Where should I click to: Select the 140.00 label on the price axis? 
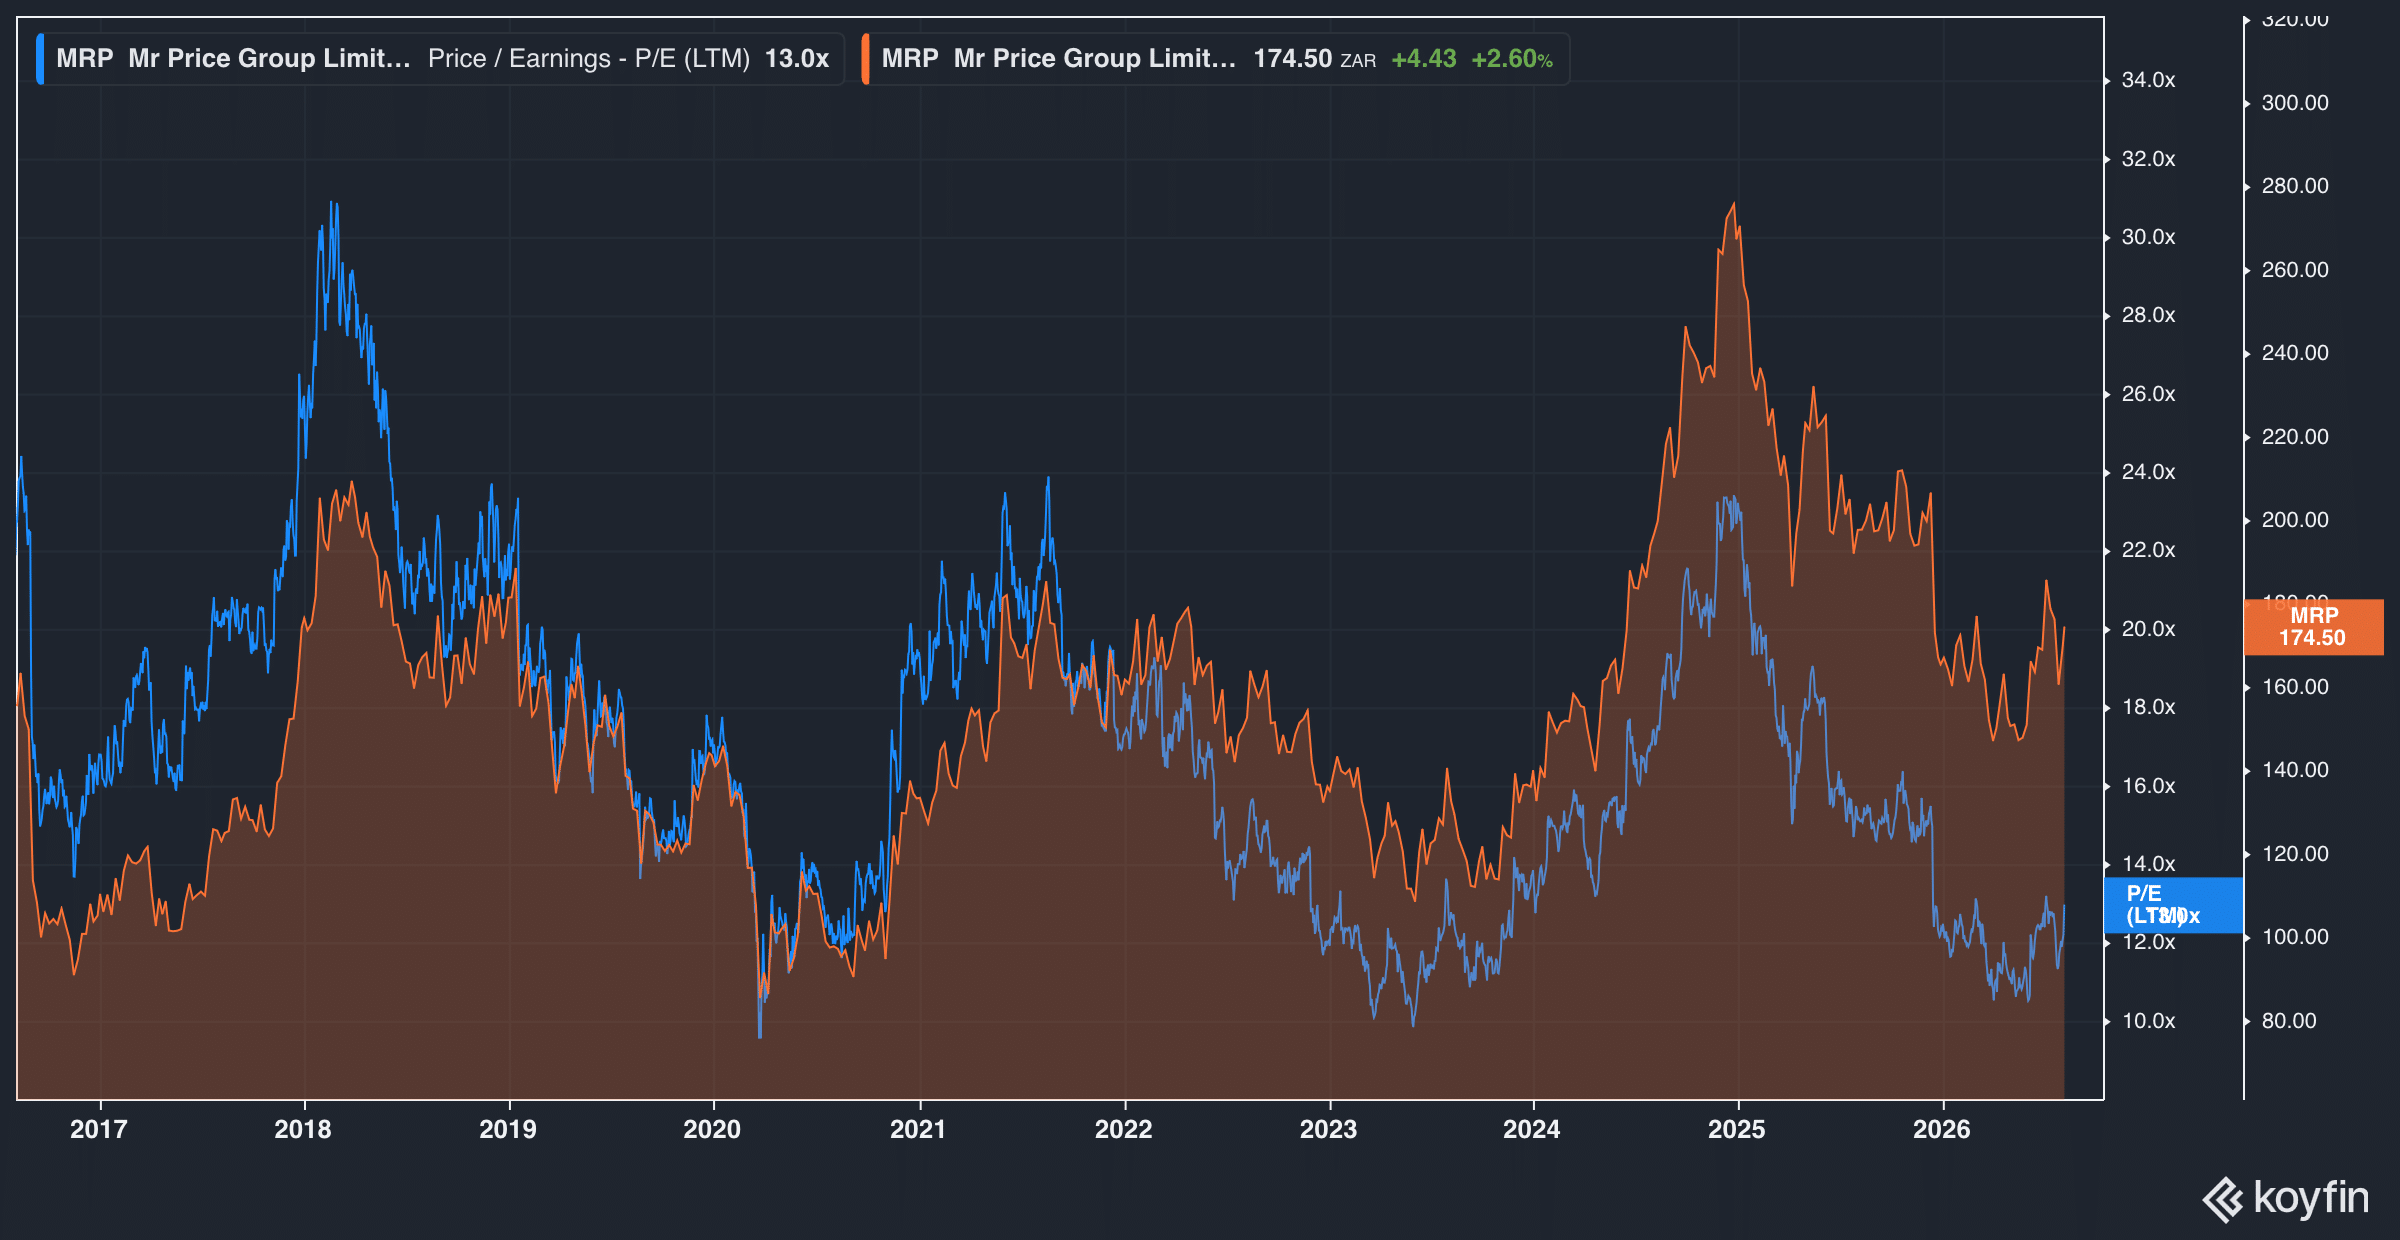point(2295,770)
